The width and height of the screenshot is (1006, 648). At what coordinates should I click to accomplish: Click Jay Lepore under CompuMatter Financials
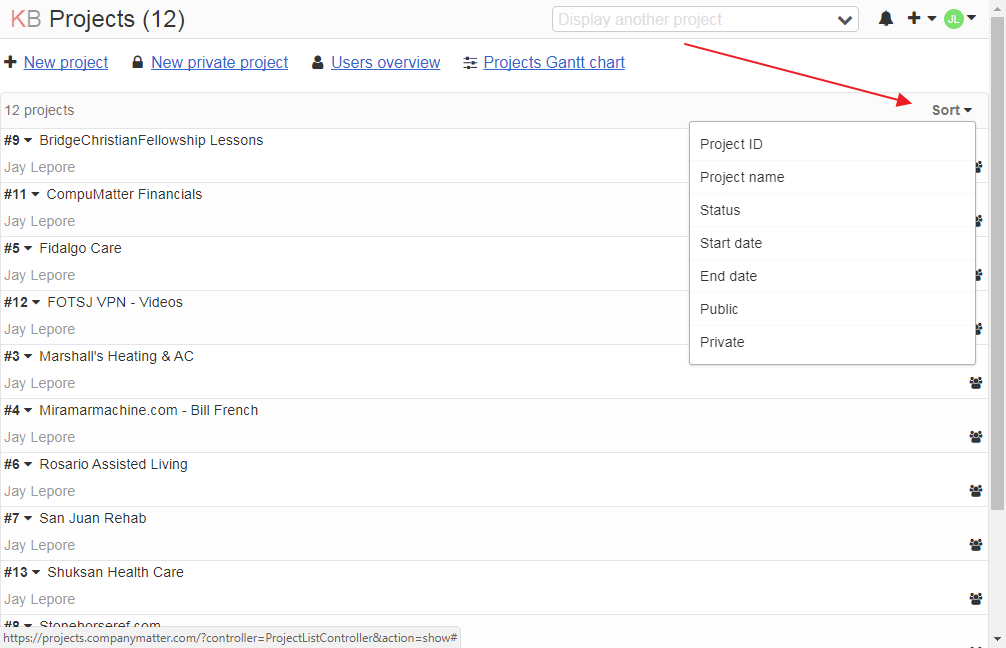(39, 221)
